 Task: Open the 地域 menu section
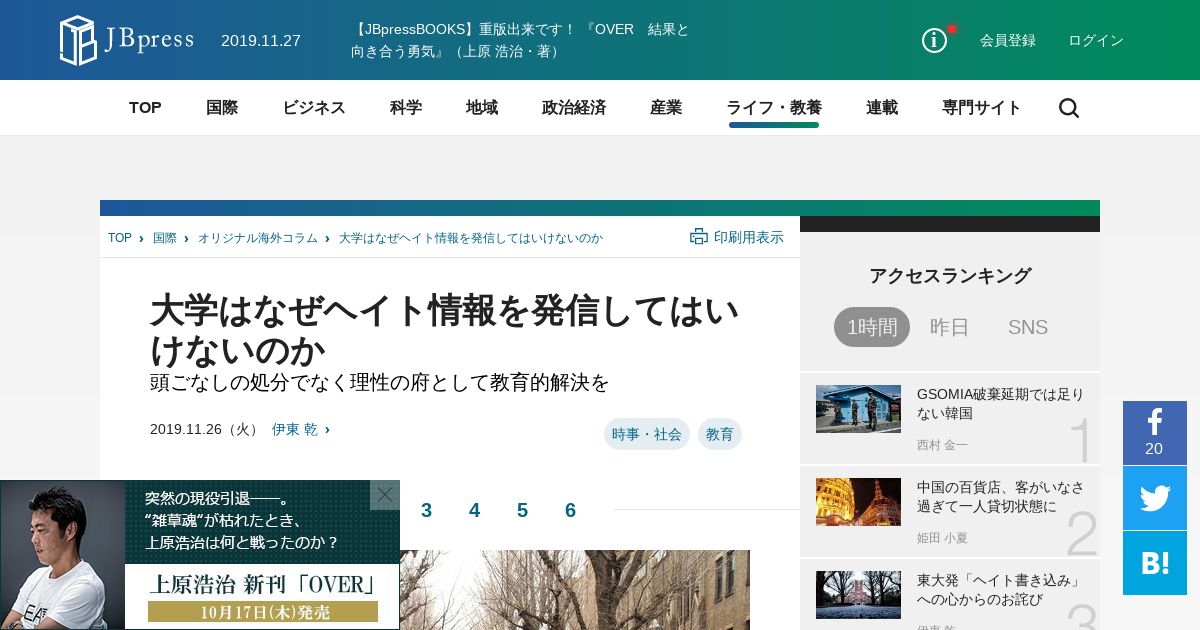pyautogui.click(x=482, y=108)
